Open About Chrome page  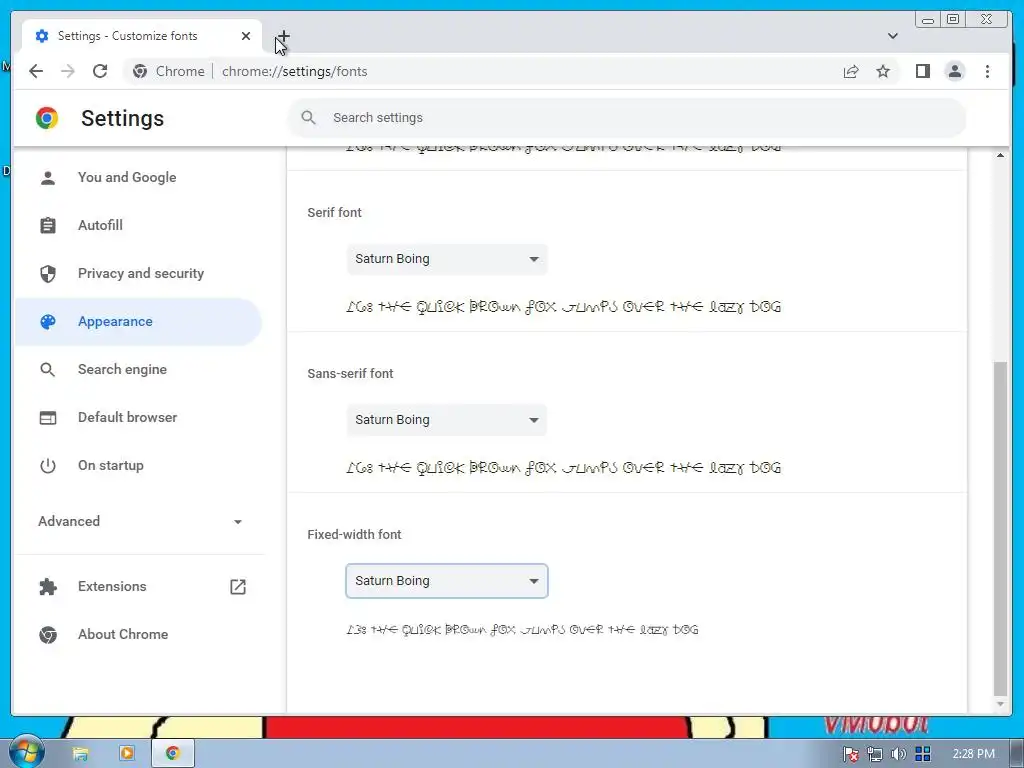coord(138,634)
